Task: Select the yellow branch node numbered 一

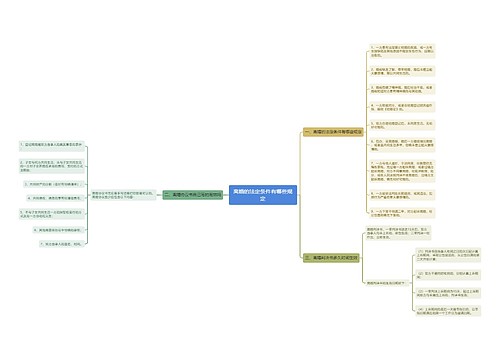Action: pyautogui.click(x=333, y=132)
